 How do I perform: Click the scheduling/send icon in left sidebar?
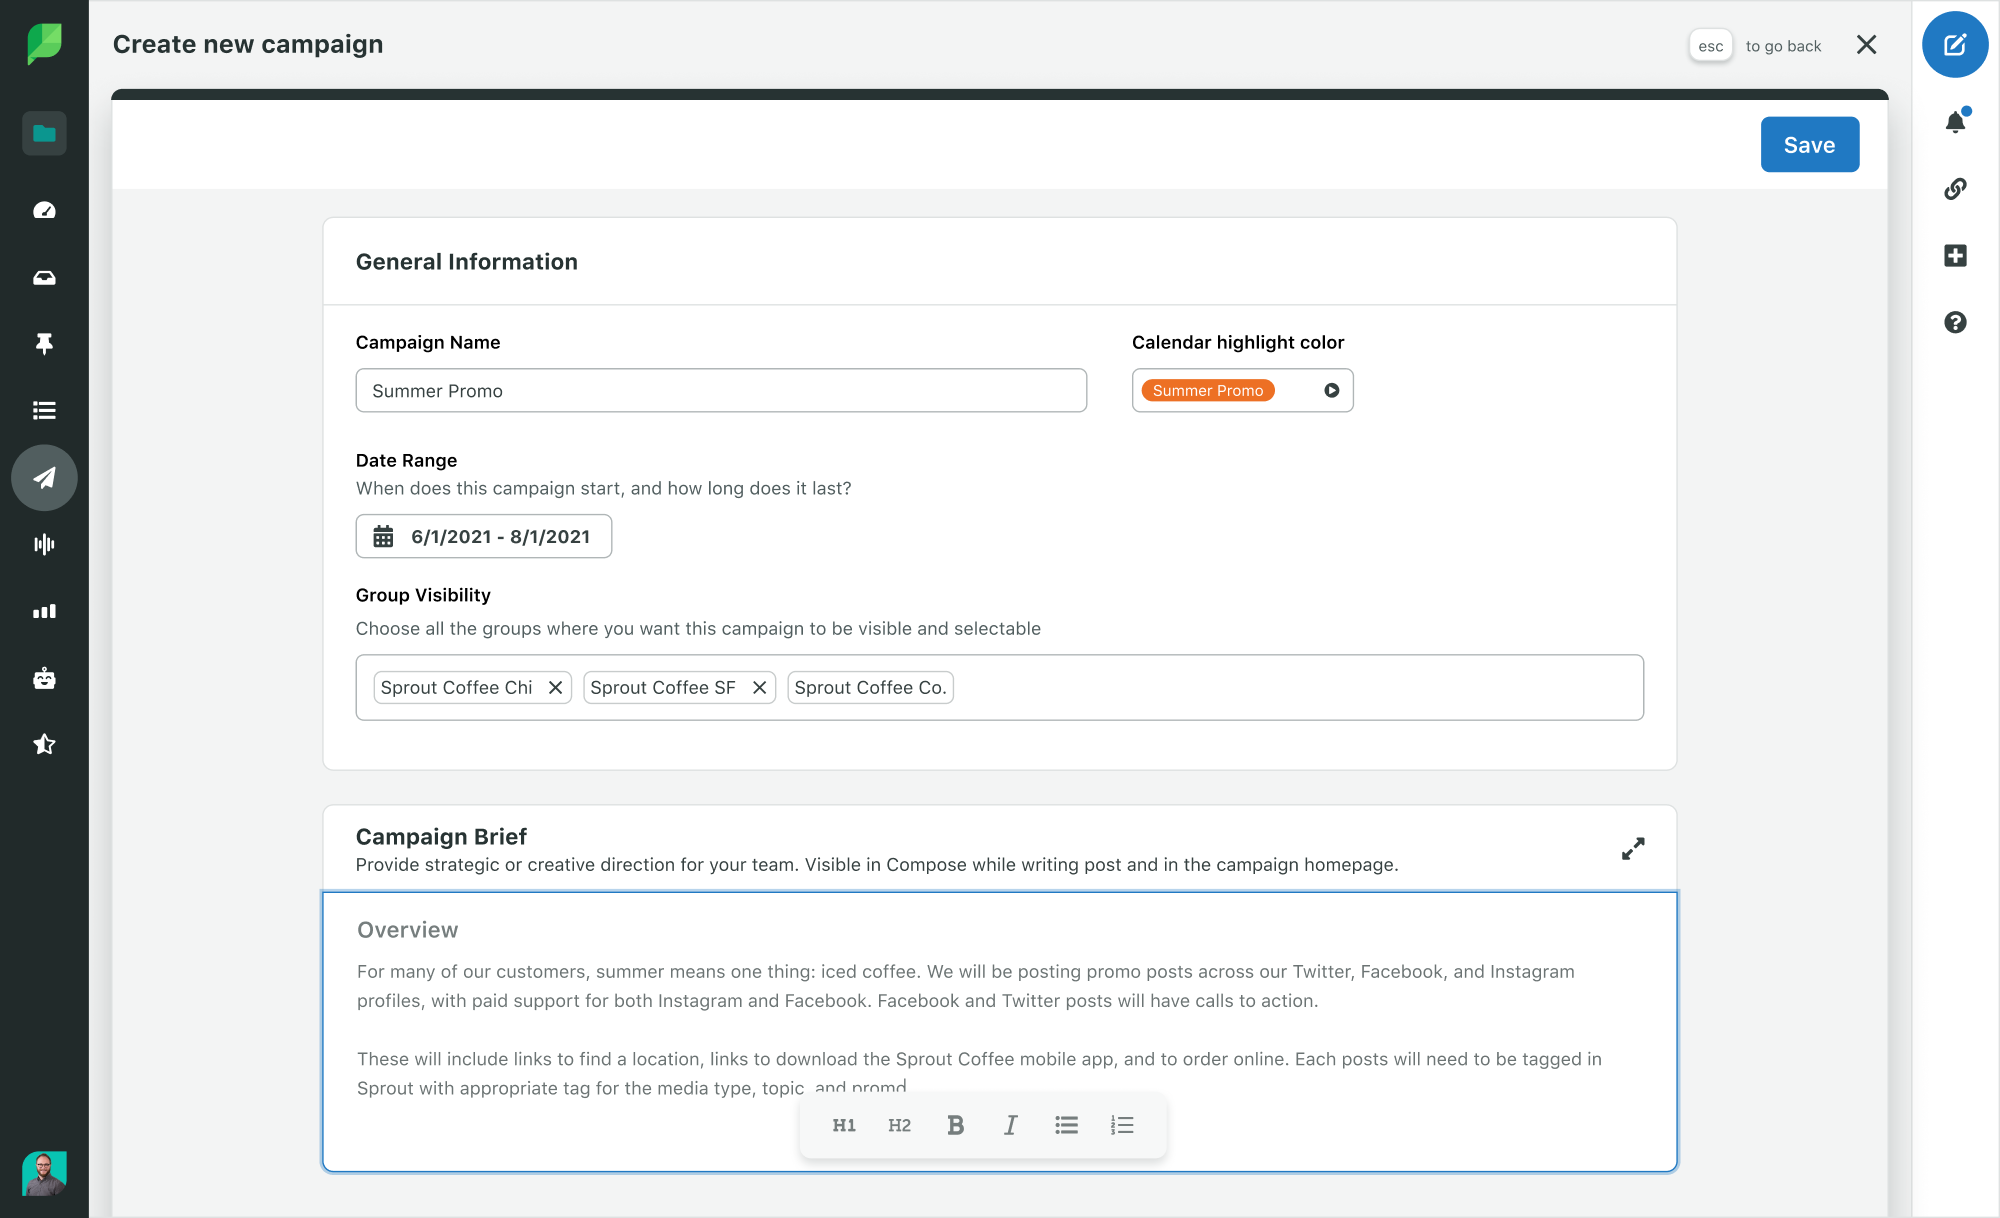(44, 477)
